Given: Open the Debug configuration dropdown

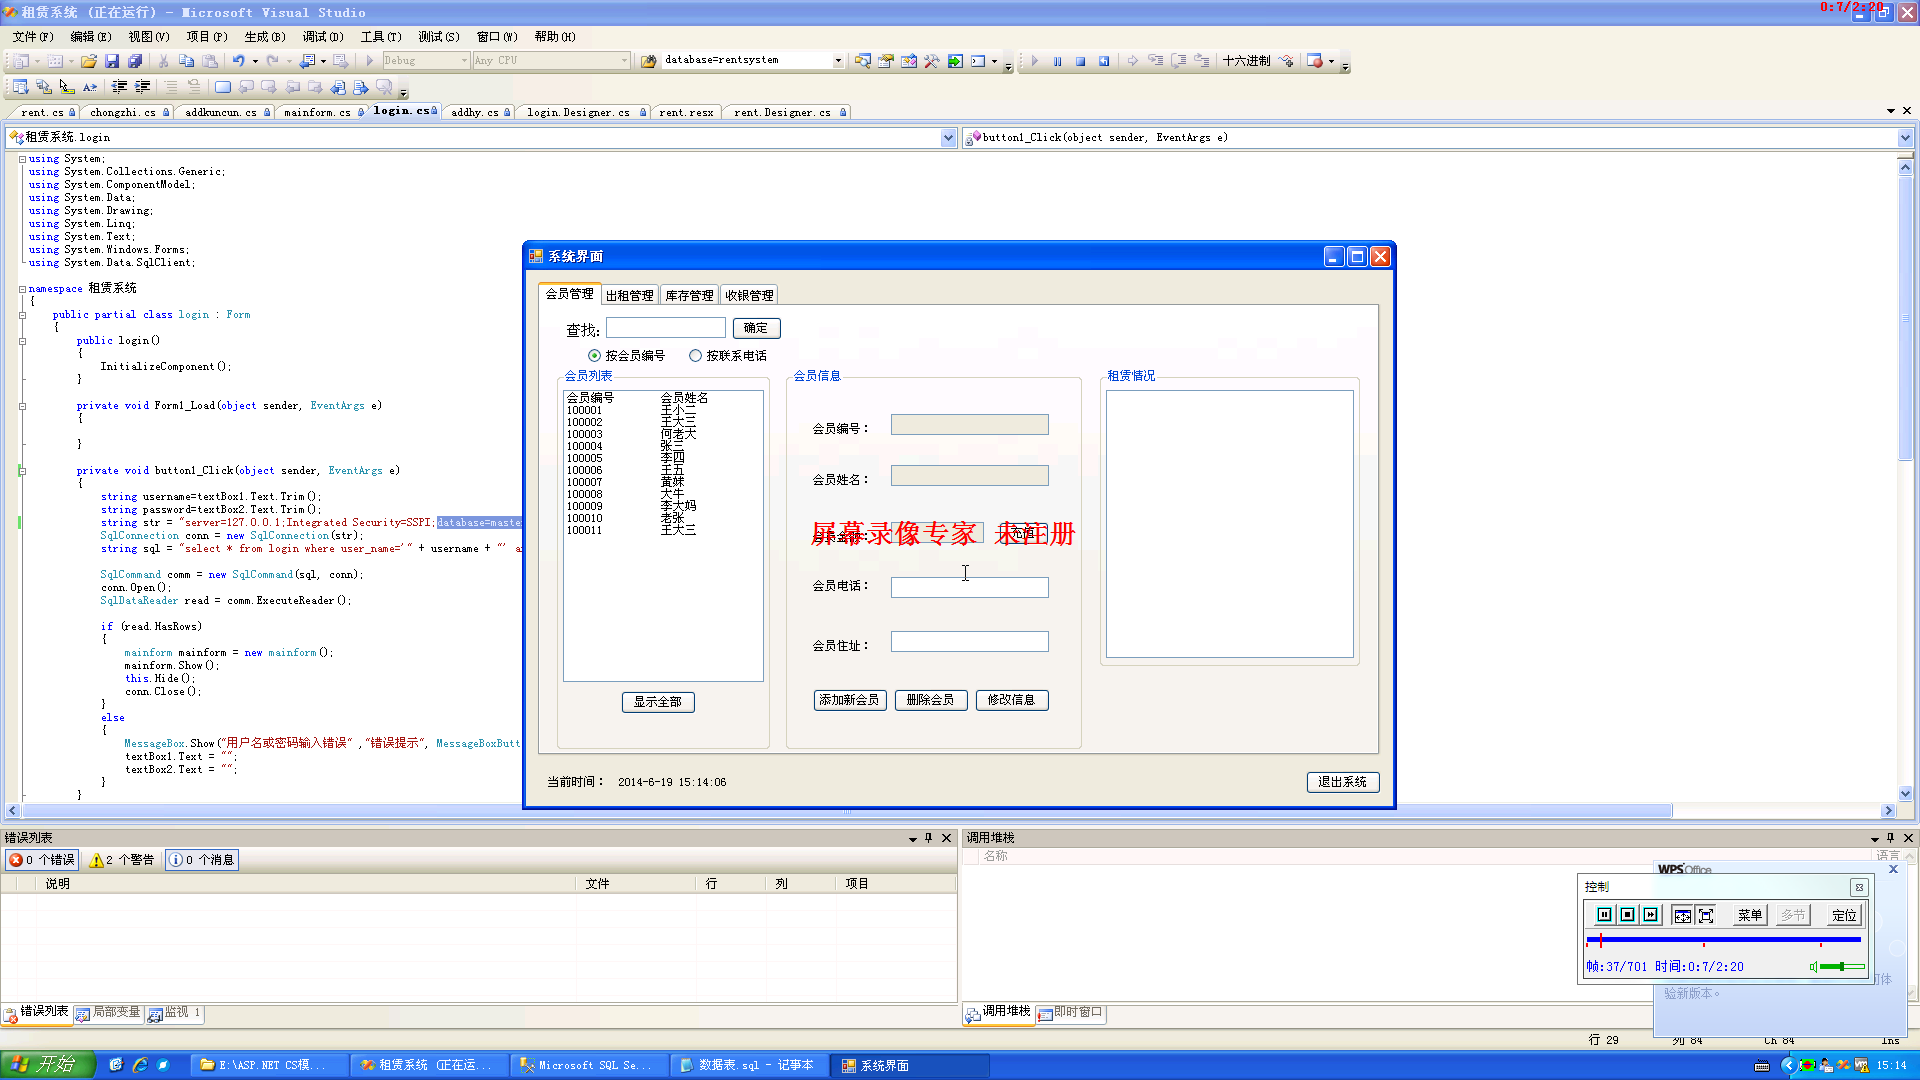Looking at the screenshot, I should click(x=464, y=61).
